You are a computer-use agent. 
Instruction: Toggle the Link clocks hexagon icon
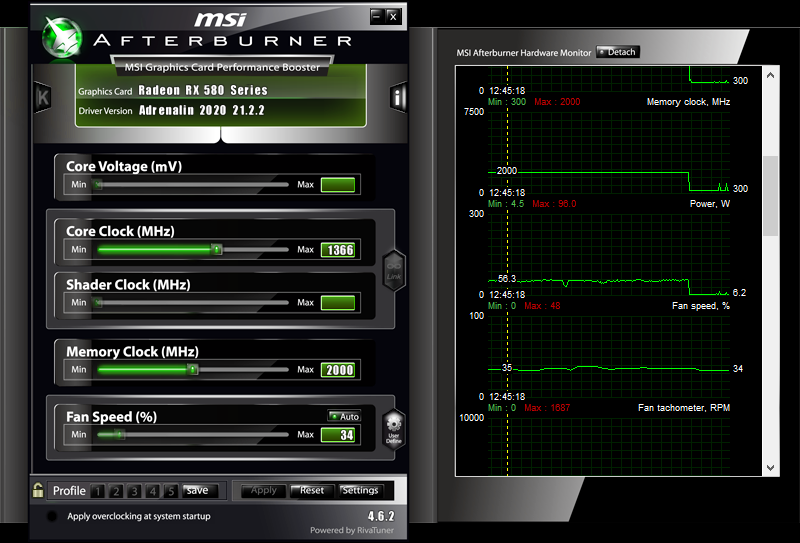pos(393,270)
